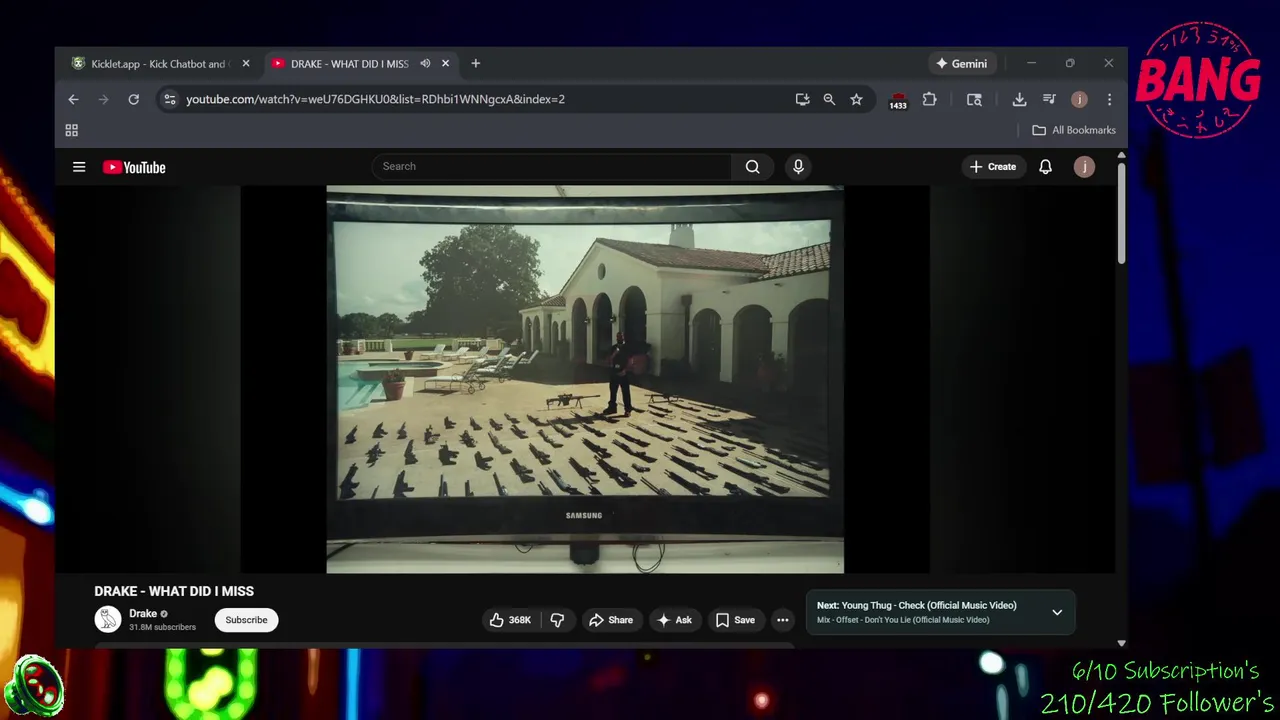Open All Bookmarks folder
Image resolution: width=1280 pixels, height=720 pixels.
coord(1073,130)
